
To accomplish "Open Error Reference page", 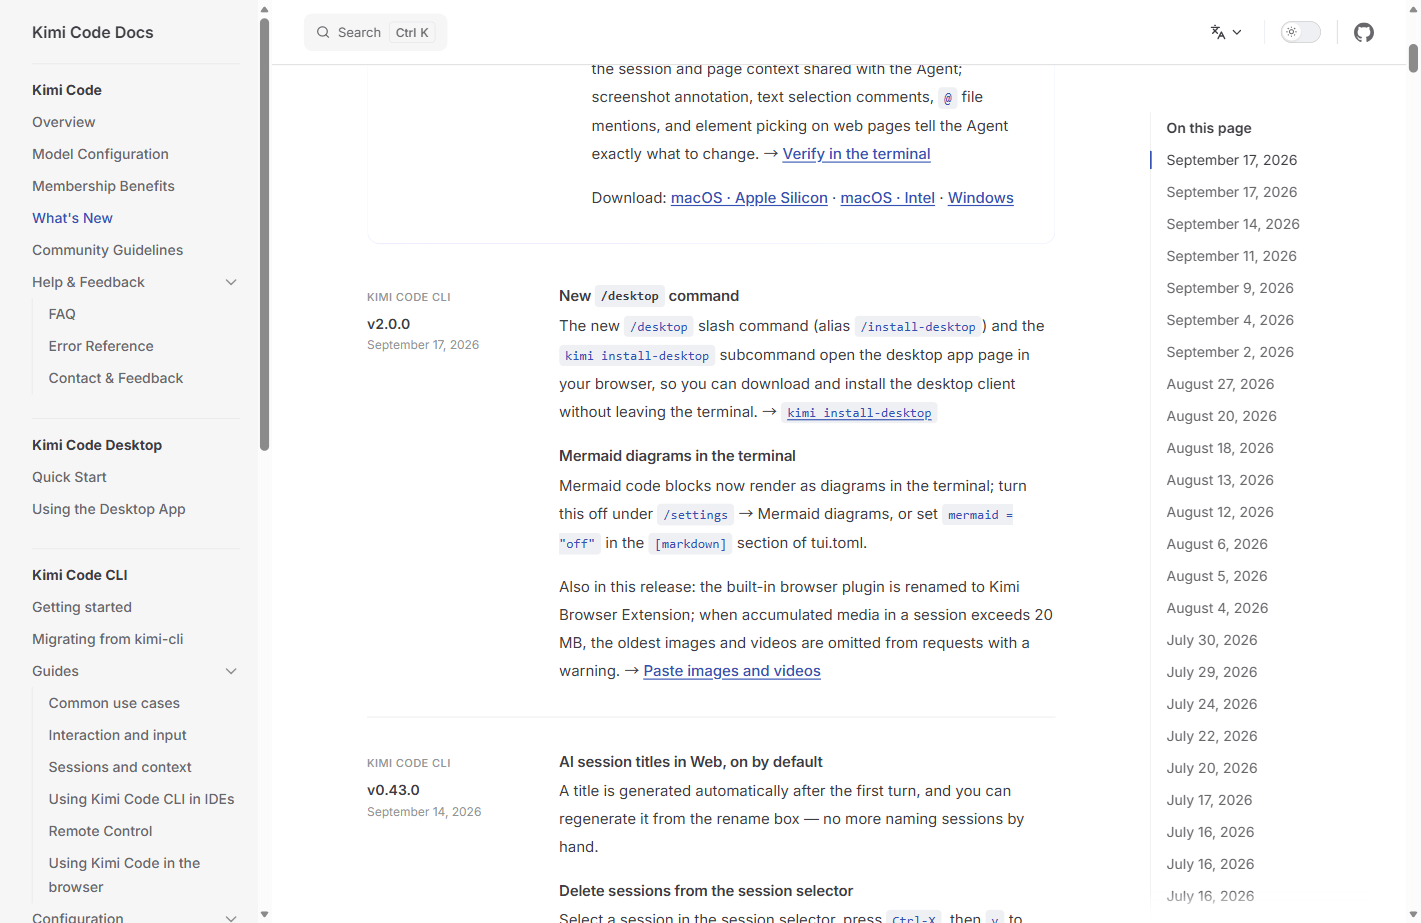I will [x=101, y=346].
